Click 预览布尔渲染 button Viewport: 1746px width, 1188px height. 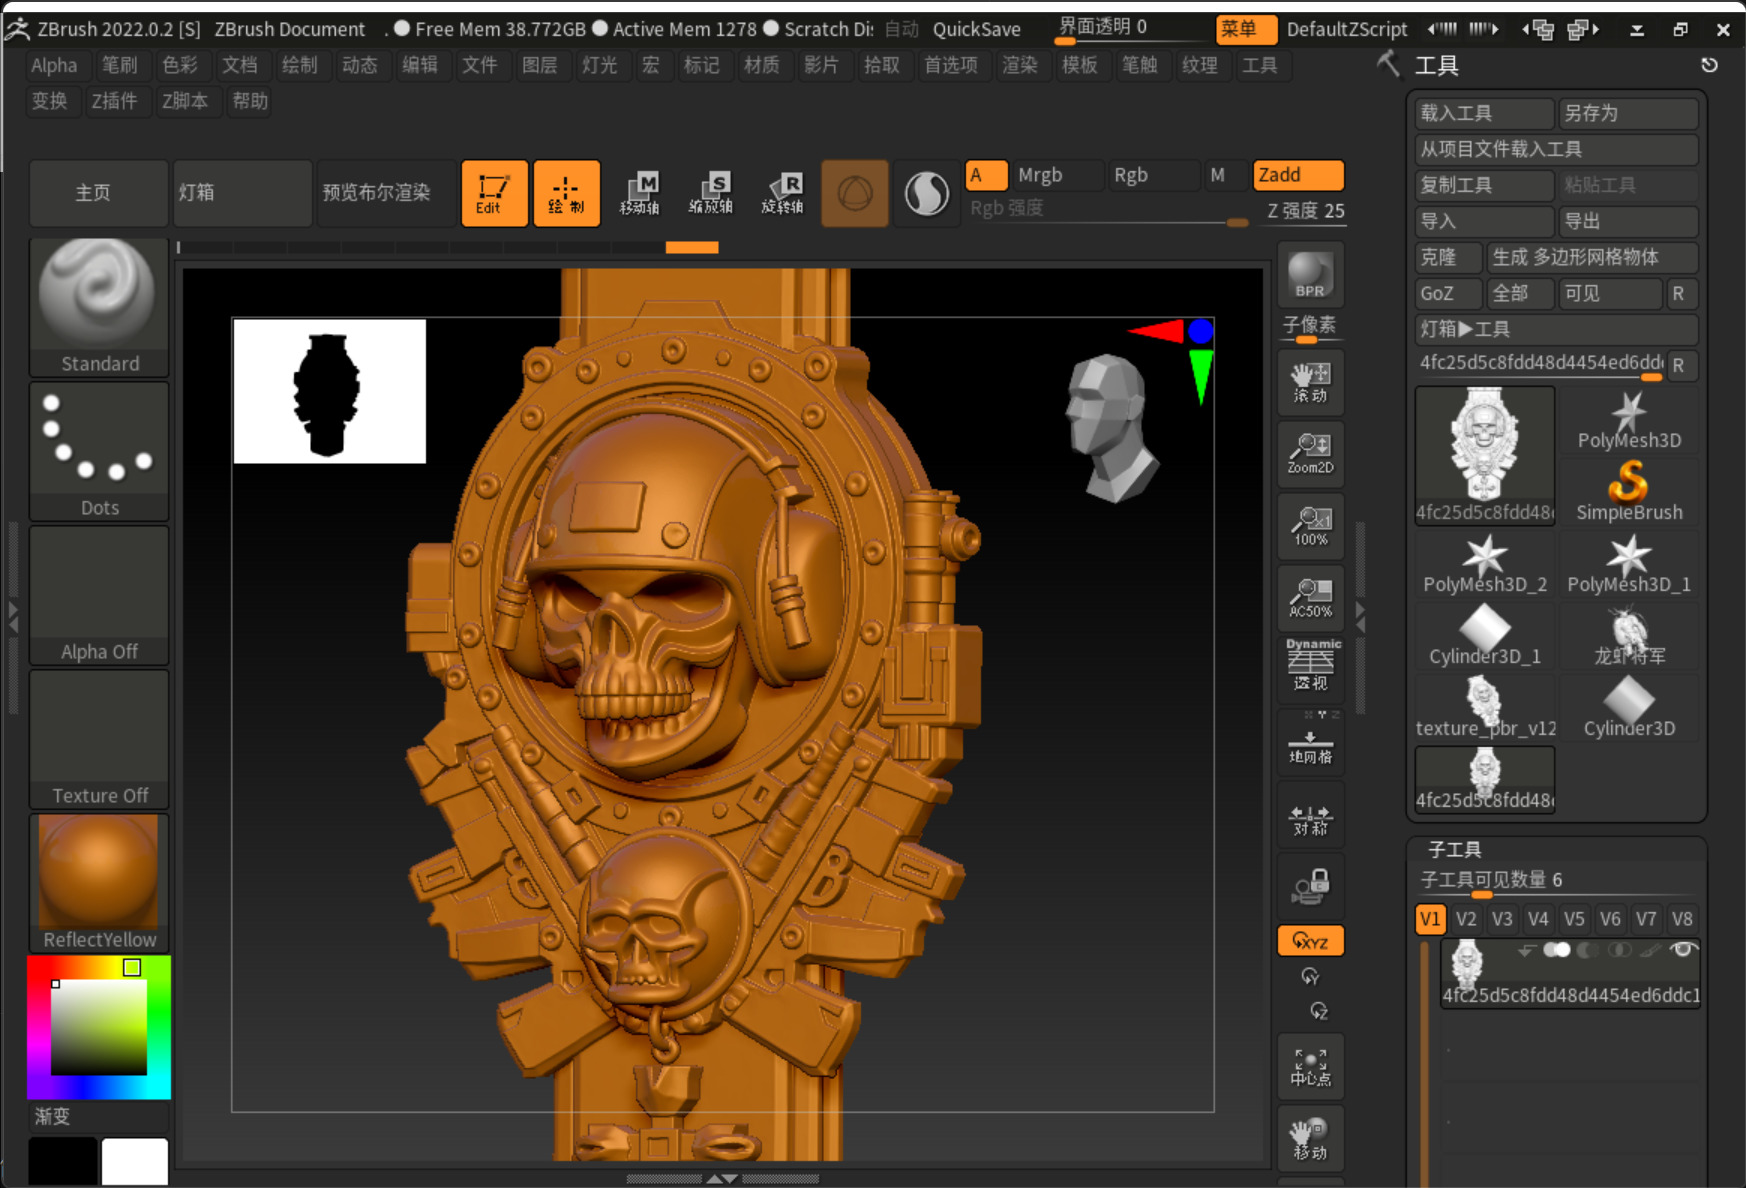tap(386, 193)
